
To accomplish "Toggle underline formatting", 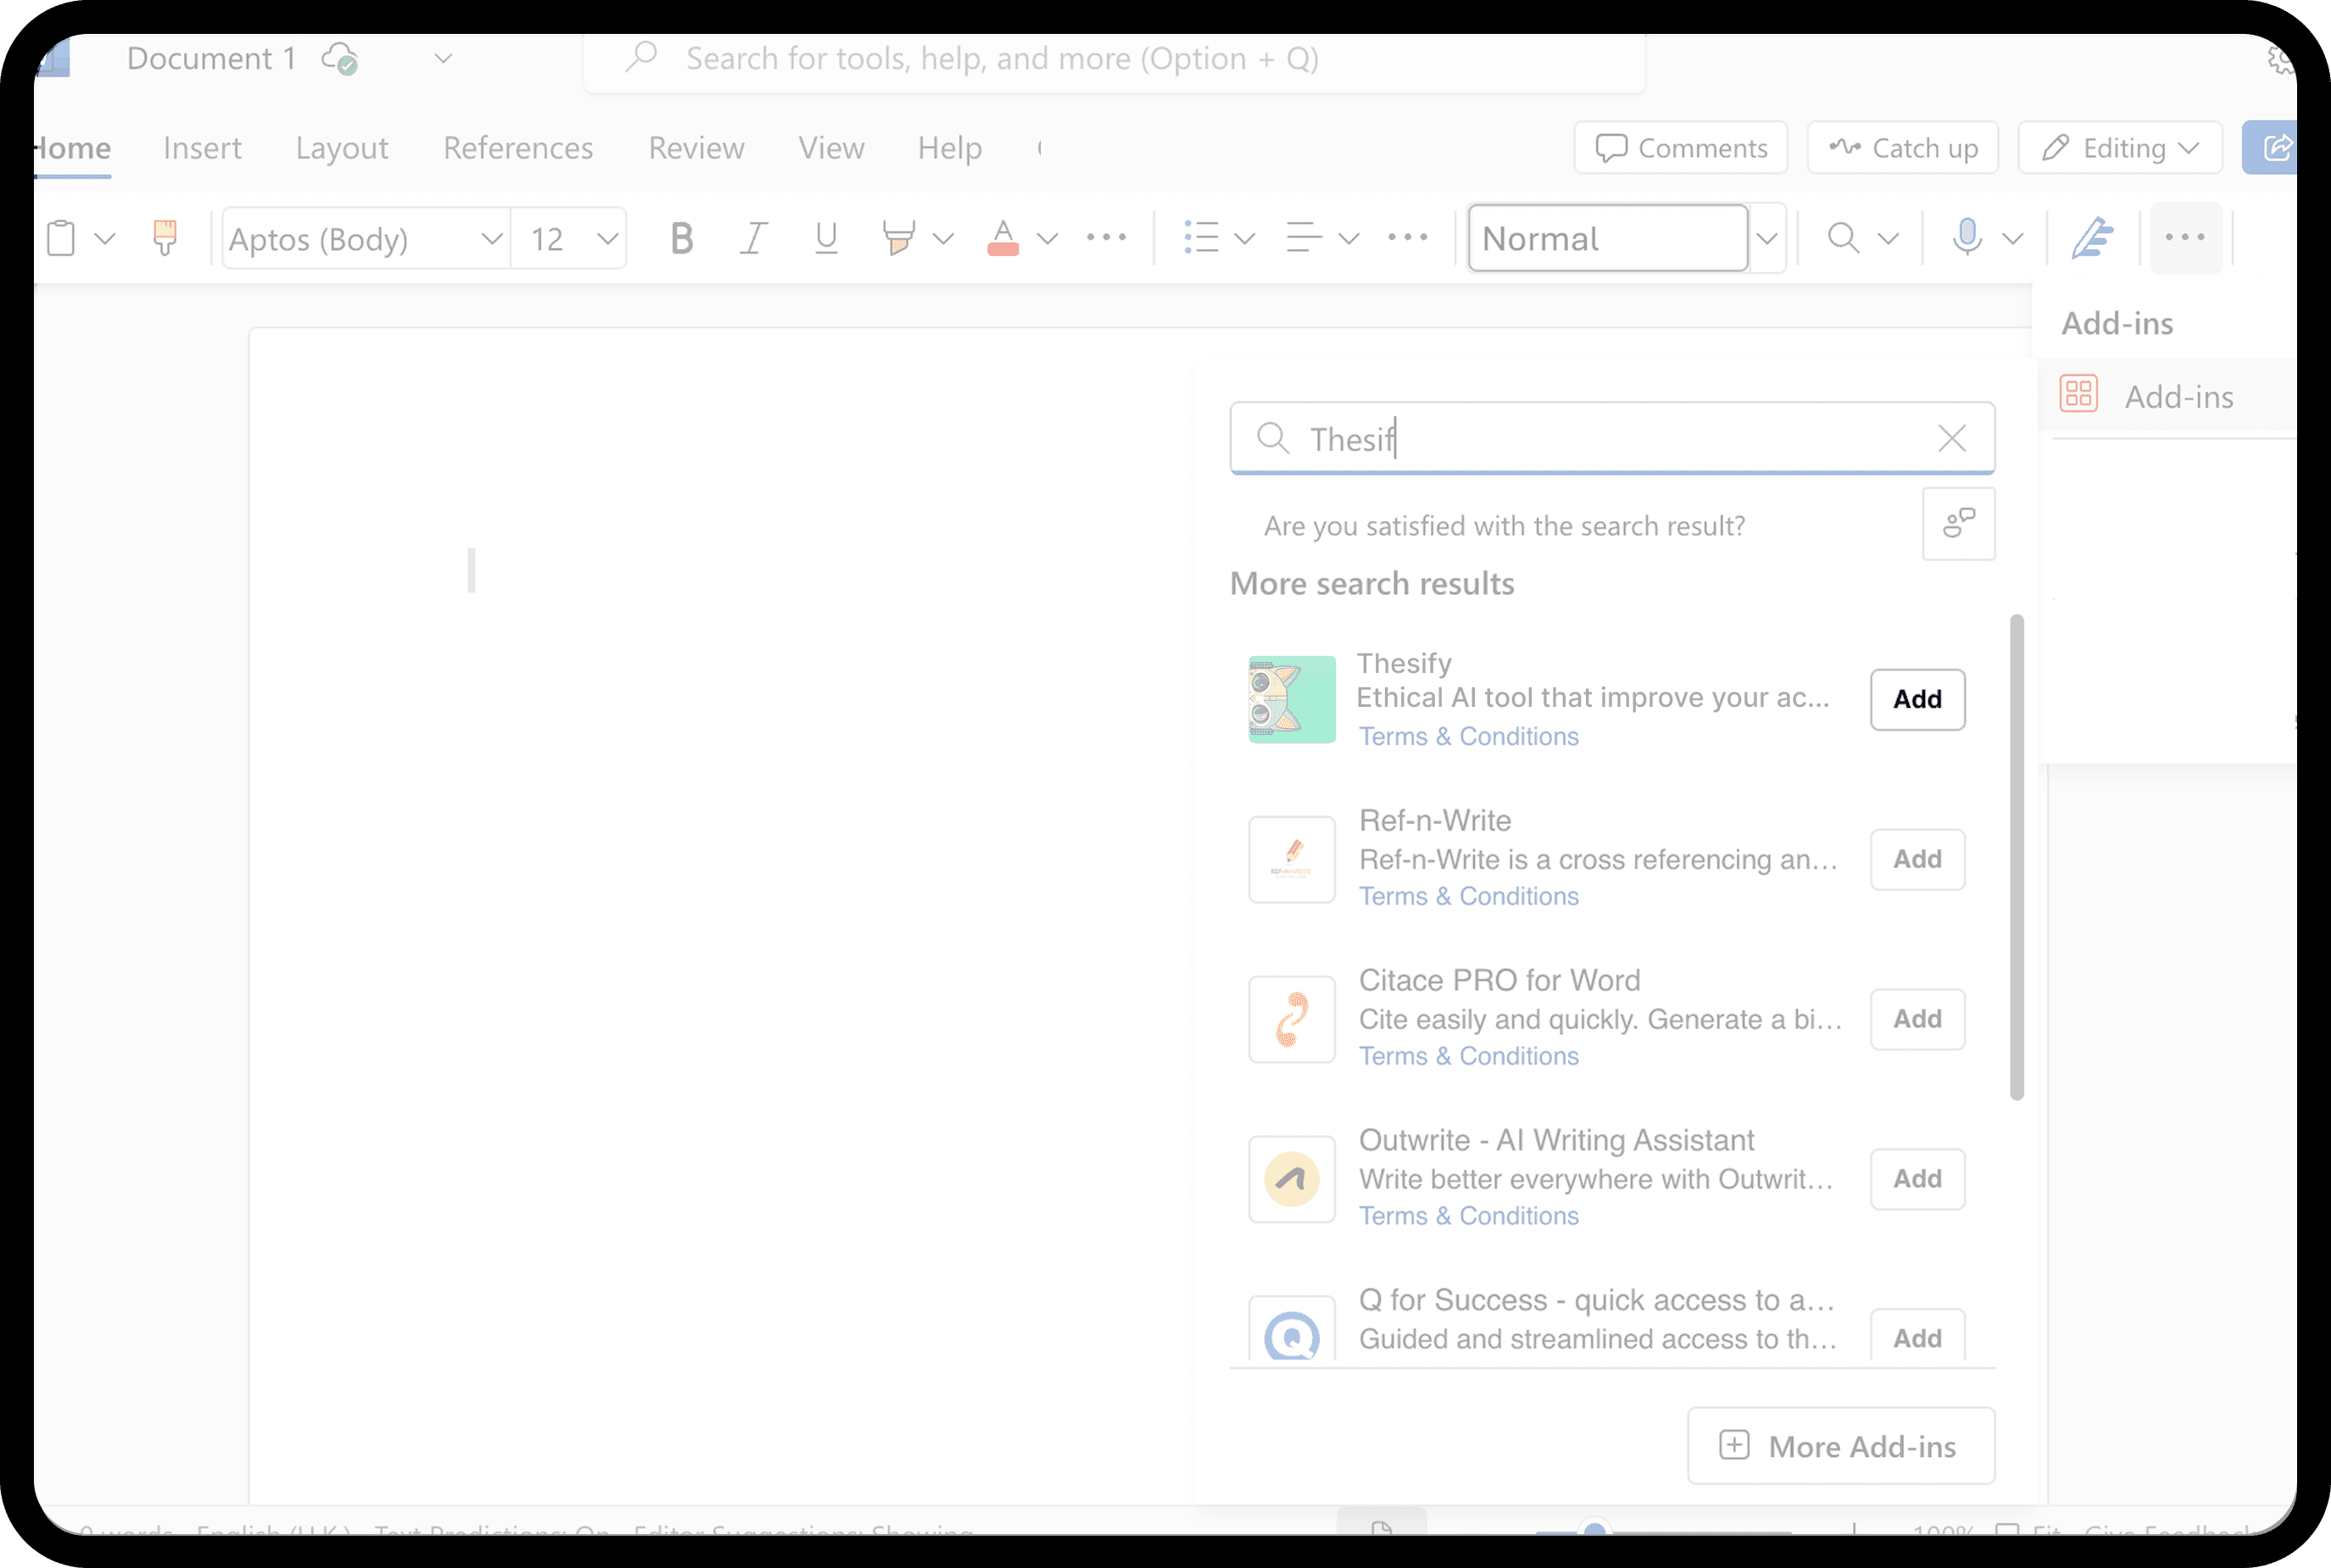I will 825,238.
